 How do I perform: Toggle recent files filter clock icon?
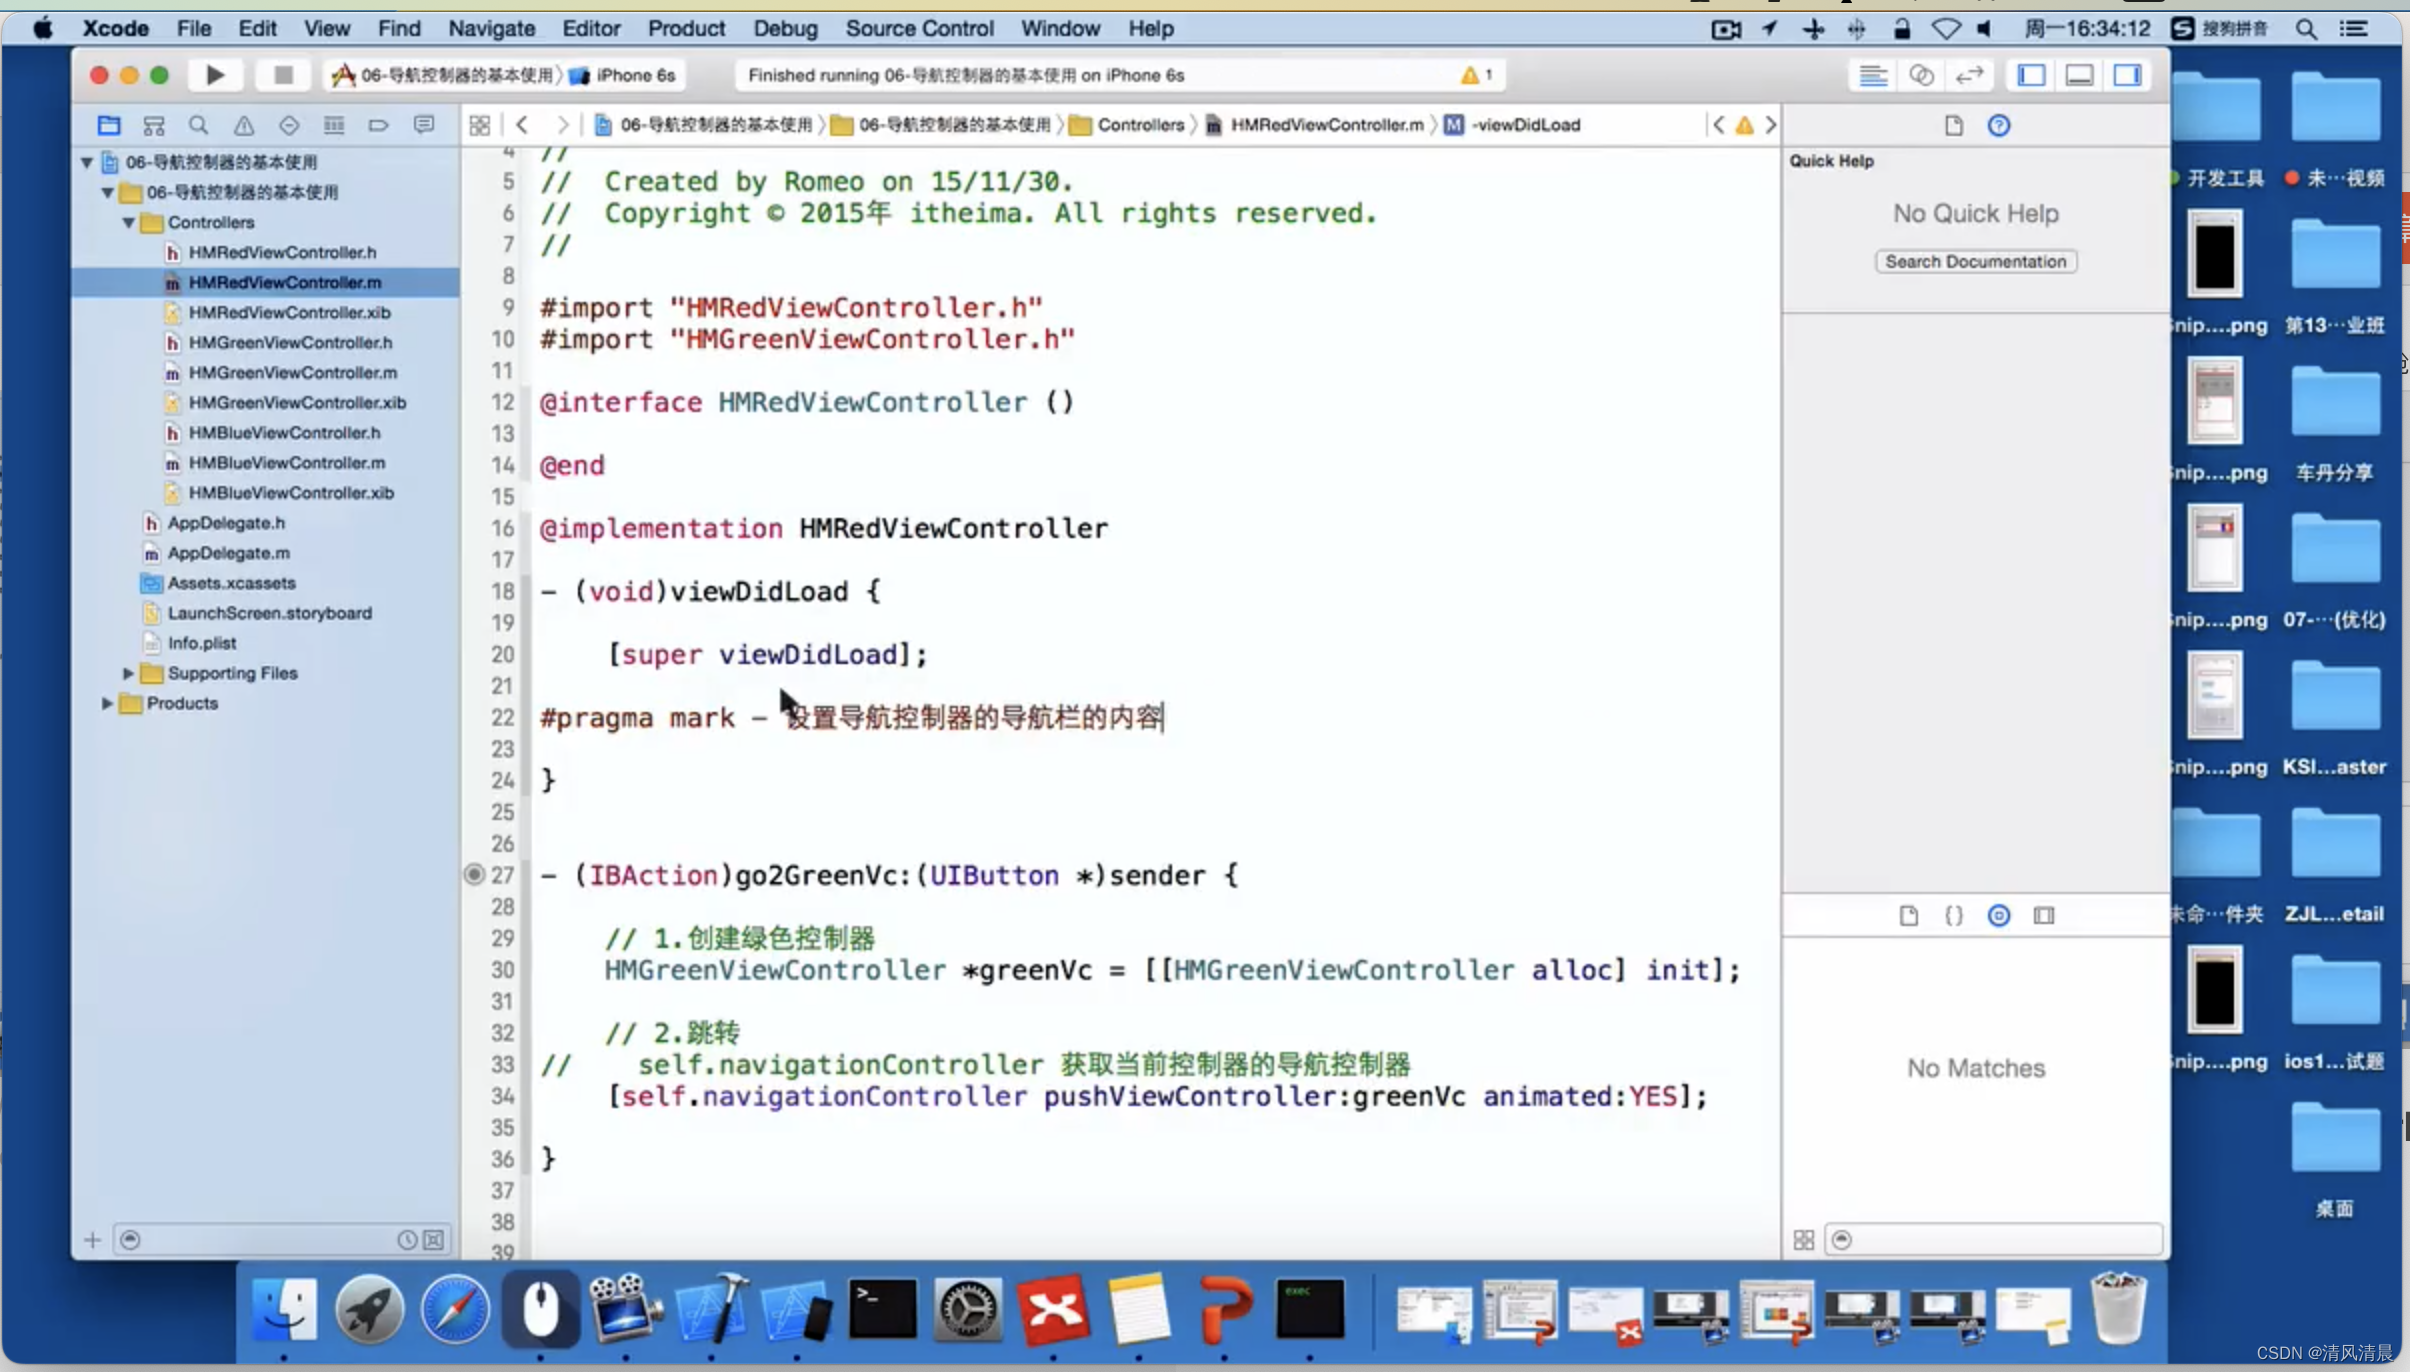click(x=407, y=1240)
